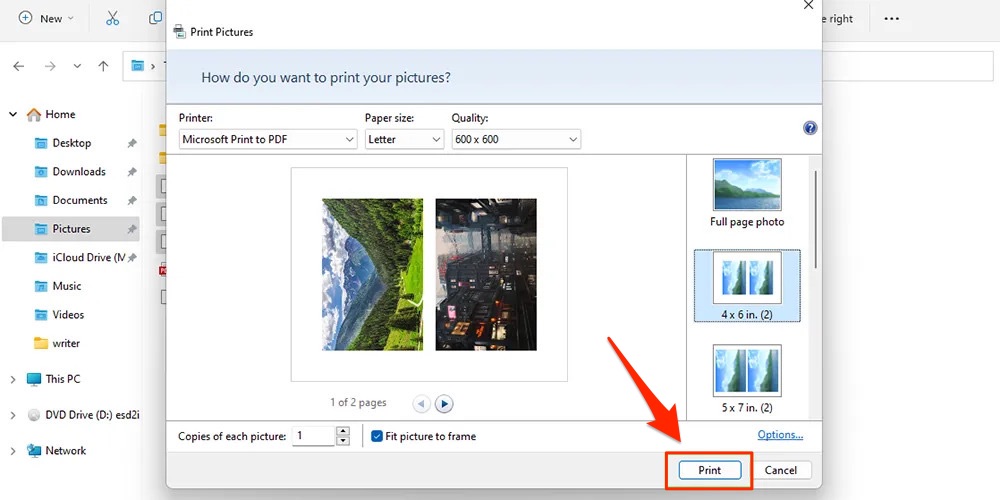This screenshot has height=500, width=1000.
Task: Click the blue help question mark icon
Action: point(810,128)
